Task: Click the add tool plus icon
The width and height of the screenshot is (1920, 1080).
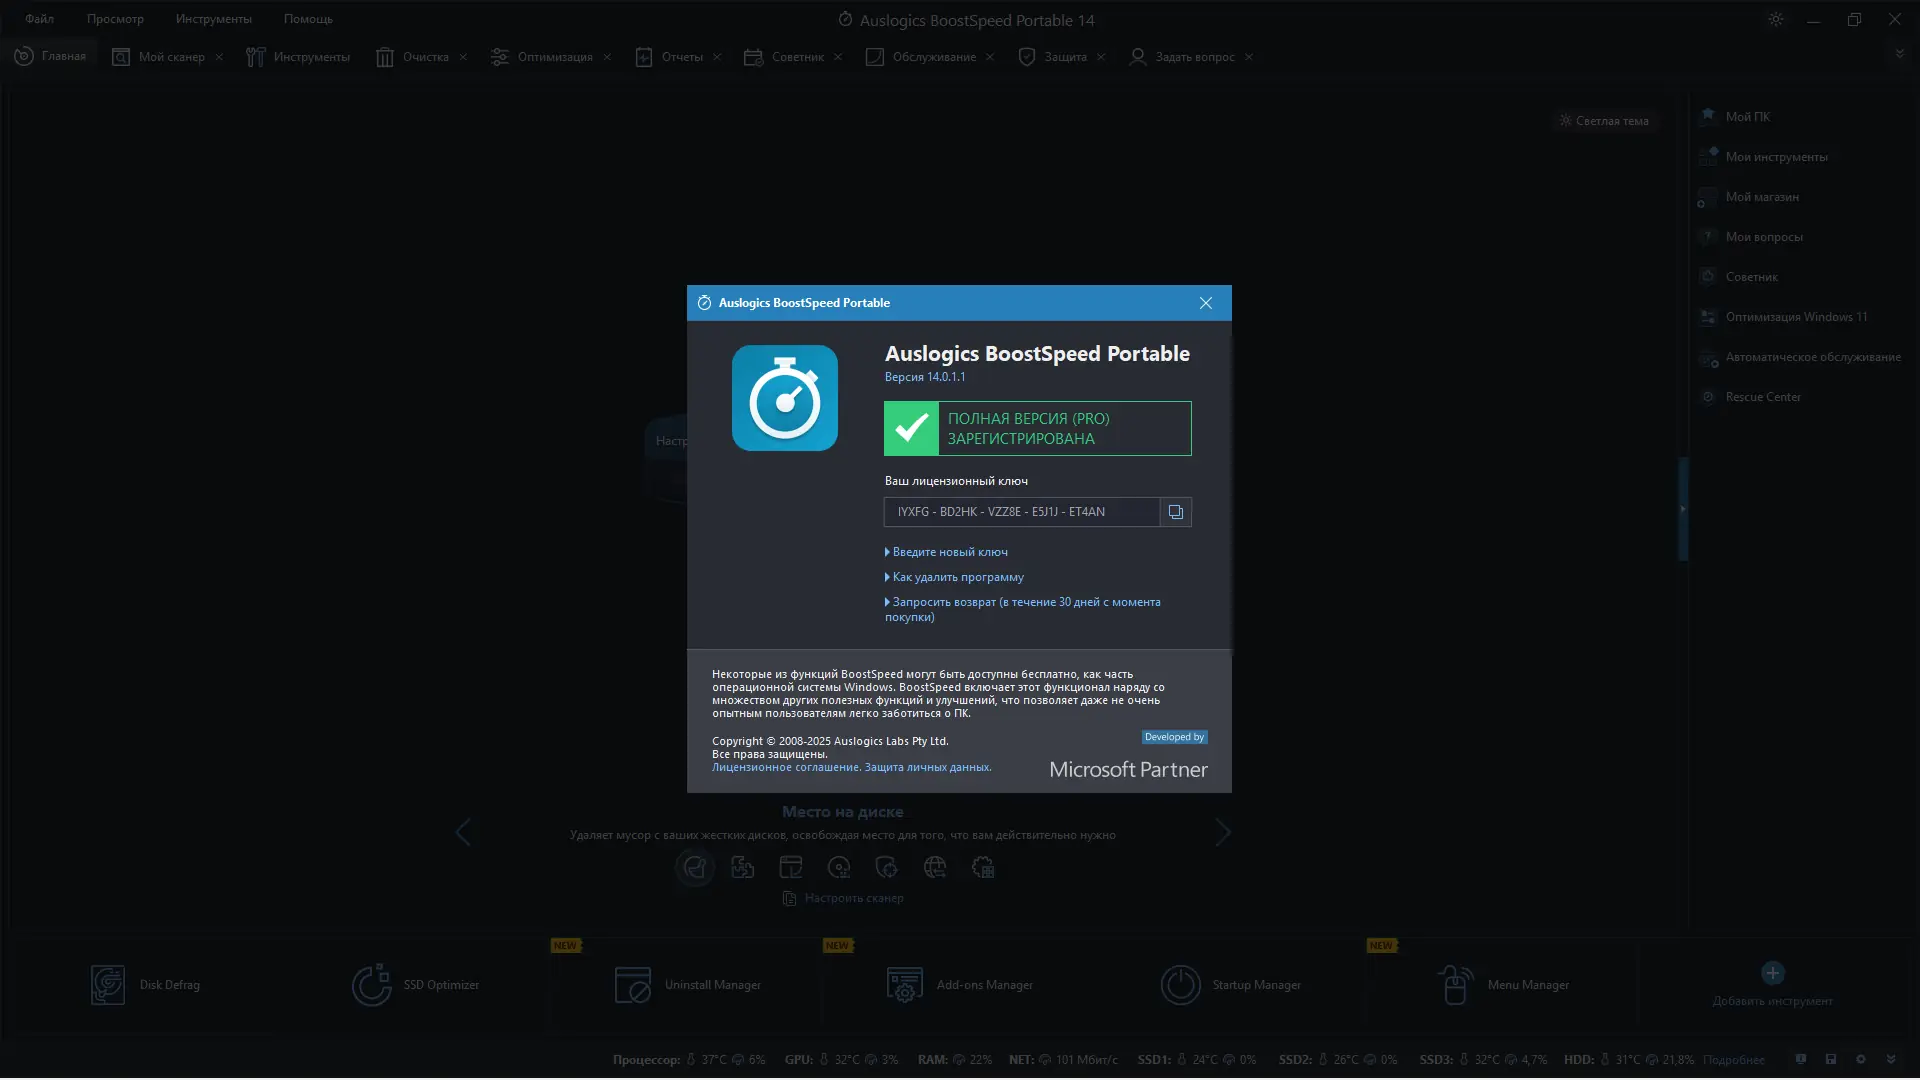Action: (x=1772, y=973)
